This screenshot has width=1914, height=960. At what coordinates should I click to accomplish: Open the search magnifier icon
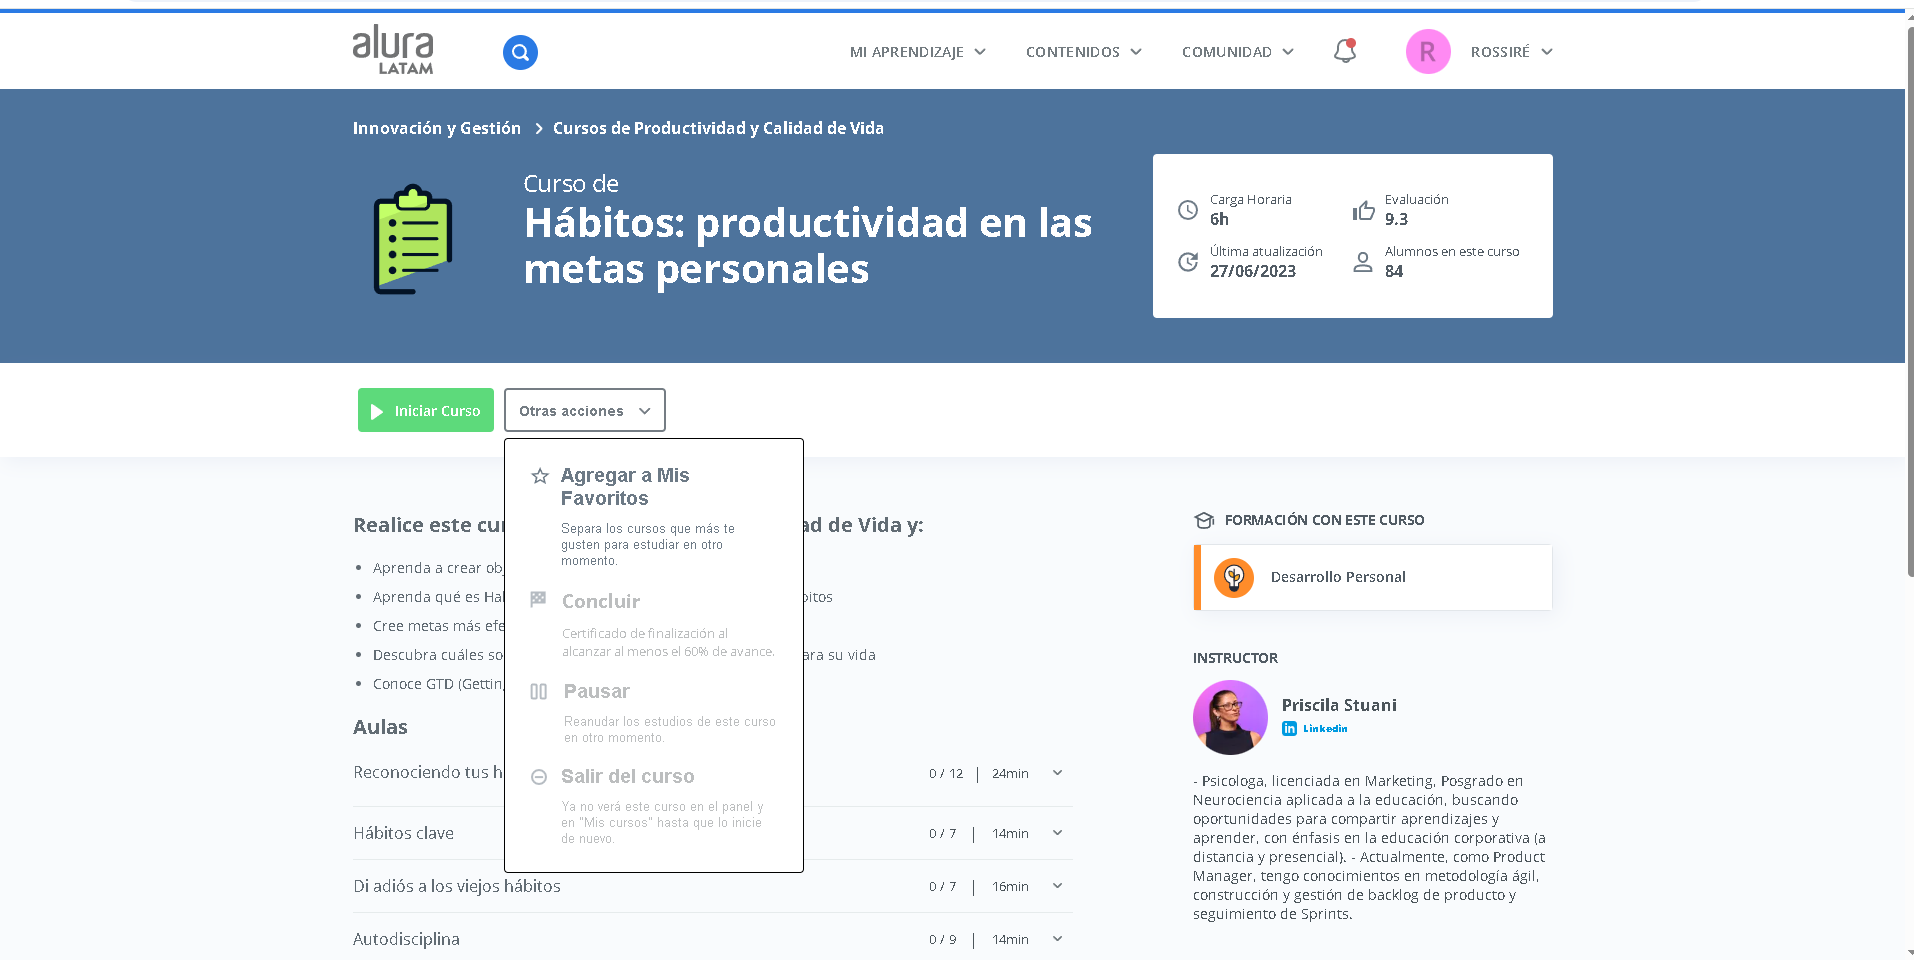click(x=519, y=51)
